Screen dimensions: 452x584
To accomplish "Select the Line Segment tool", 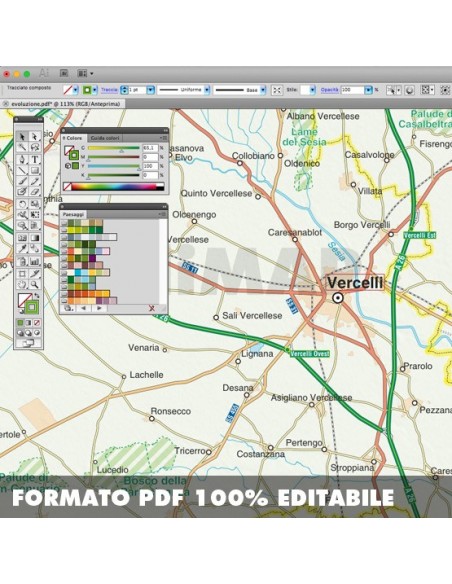I will click(22, 171).
